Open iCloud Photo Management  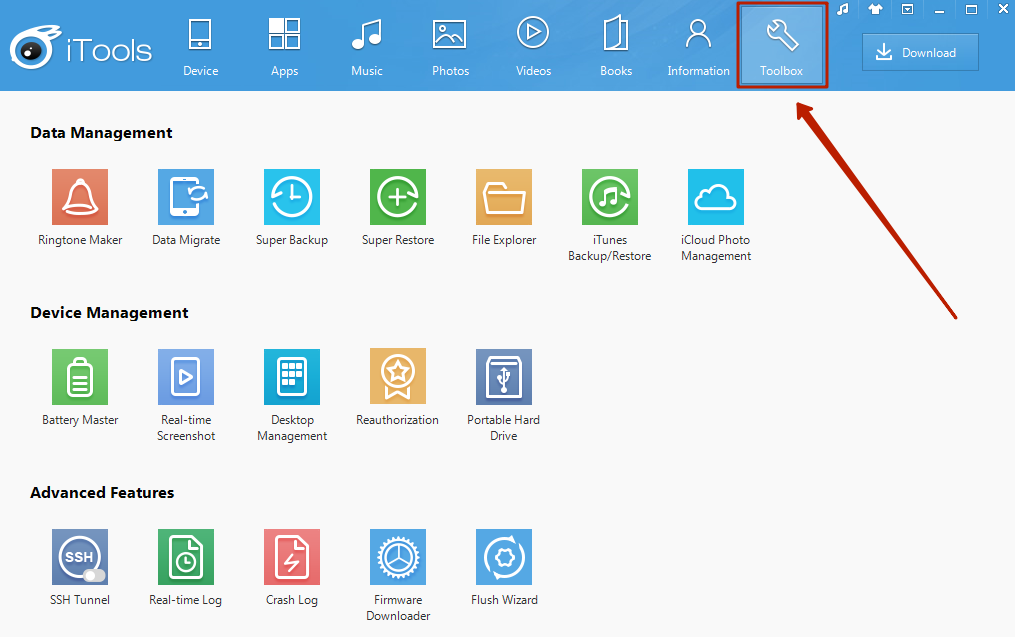tap(716, 197)
